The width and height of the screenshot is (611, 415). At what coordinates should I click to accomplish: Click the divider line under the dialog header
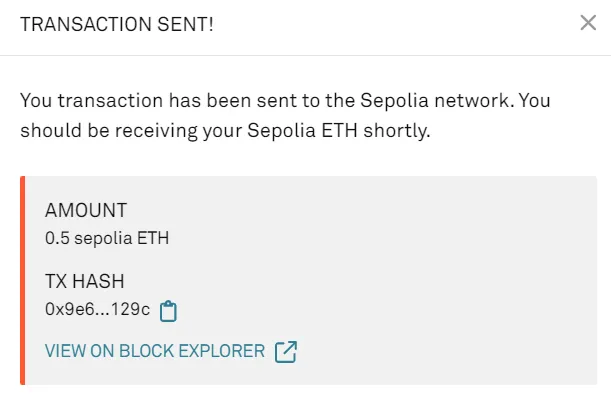coord(305,55)
